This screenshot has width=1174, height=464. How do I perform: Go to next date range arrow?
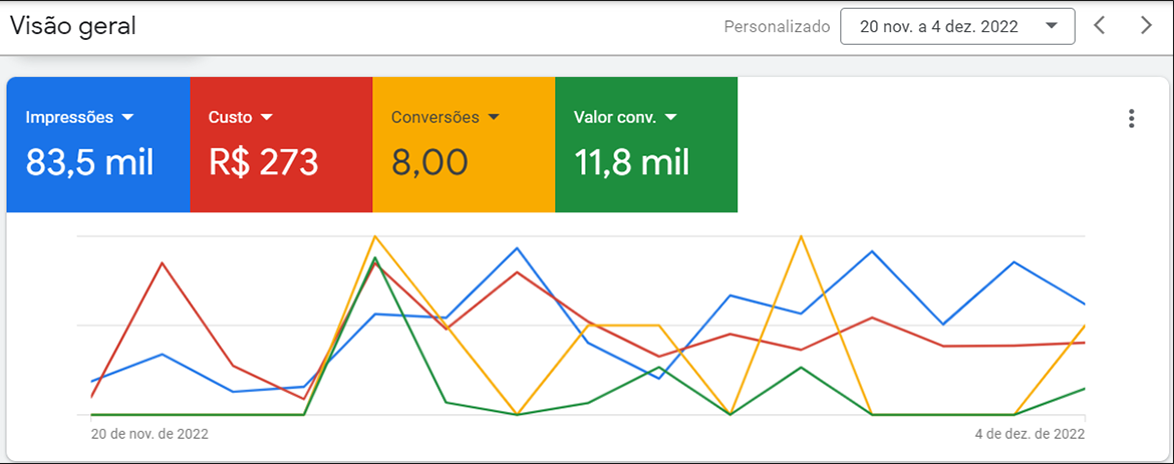tap(1146, 26)
